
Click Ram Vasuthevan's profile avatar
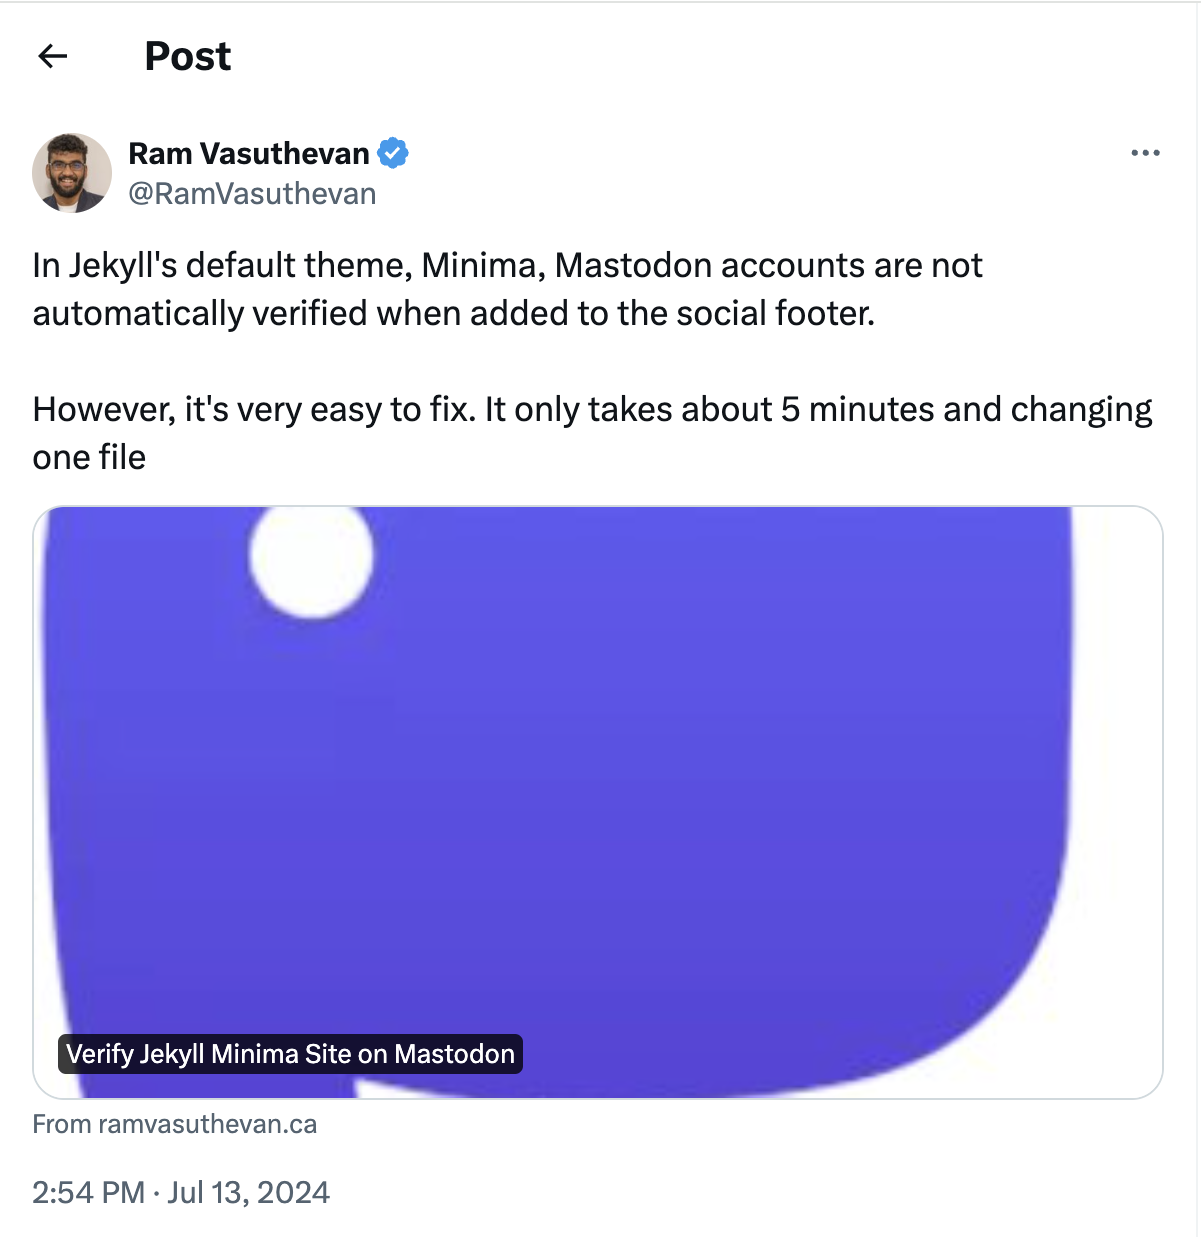click(72, 173)
